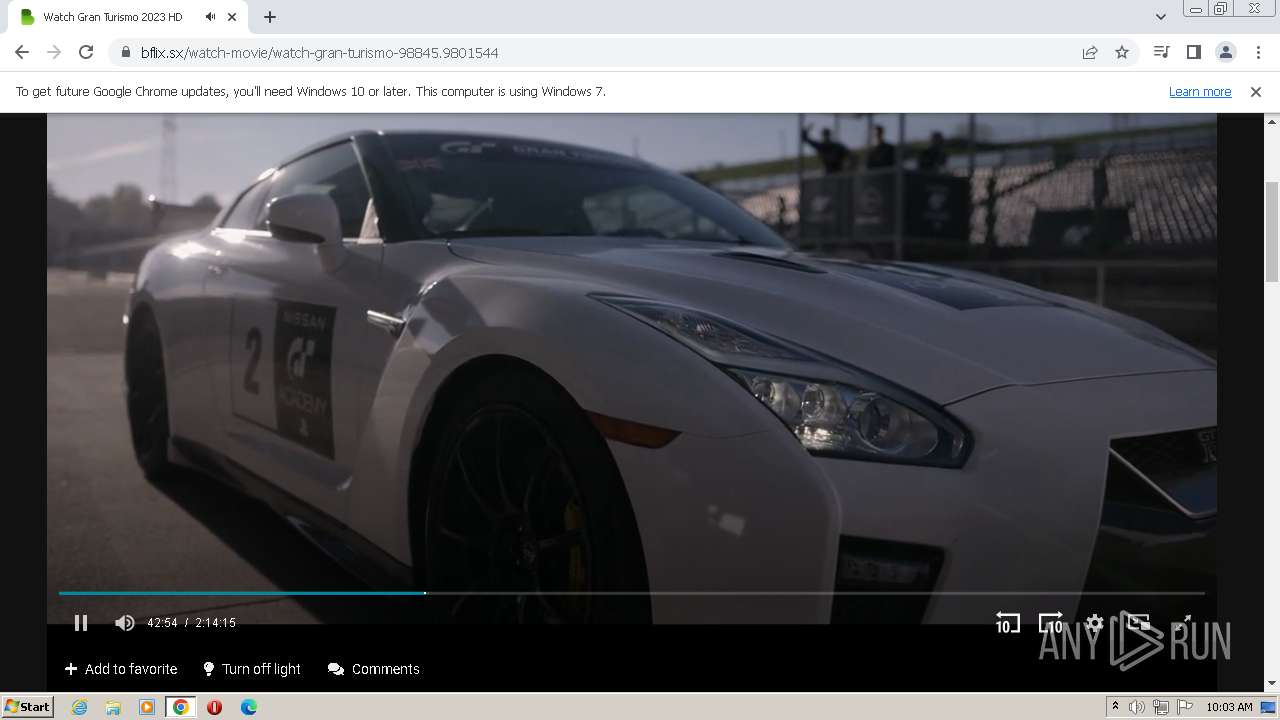This screenshot has height=720, width=1280.
Task: Dismiss the Chrome update notice
Action: (x=1256, y=91)
